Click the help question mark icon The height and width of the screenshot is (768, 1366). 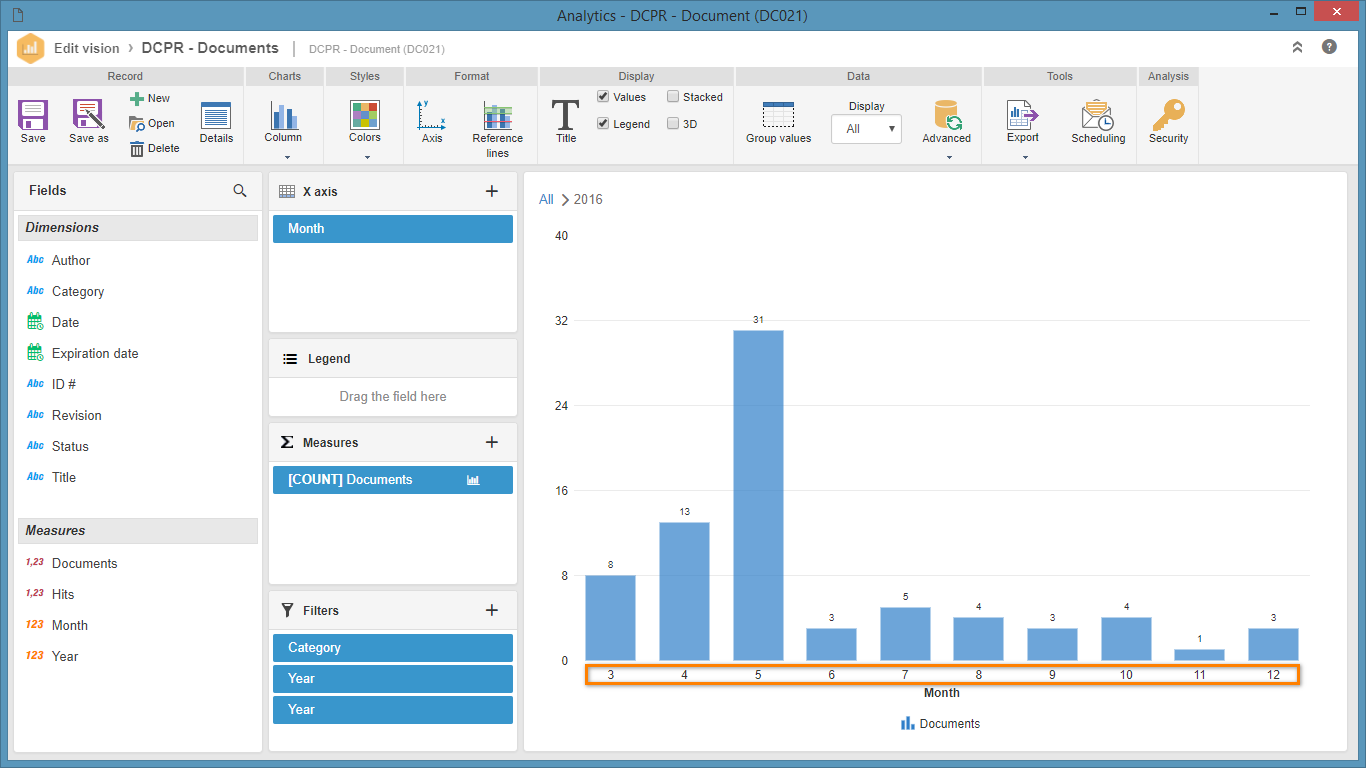1329,47
